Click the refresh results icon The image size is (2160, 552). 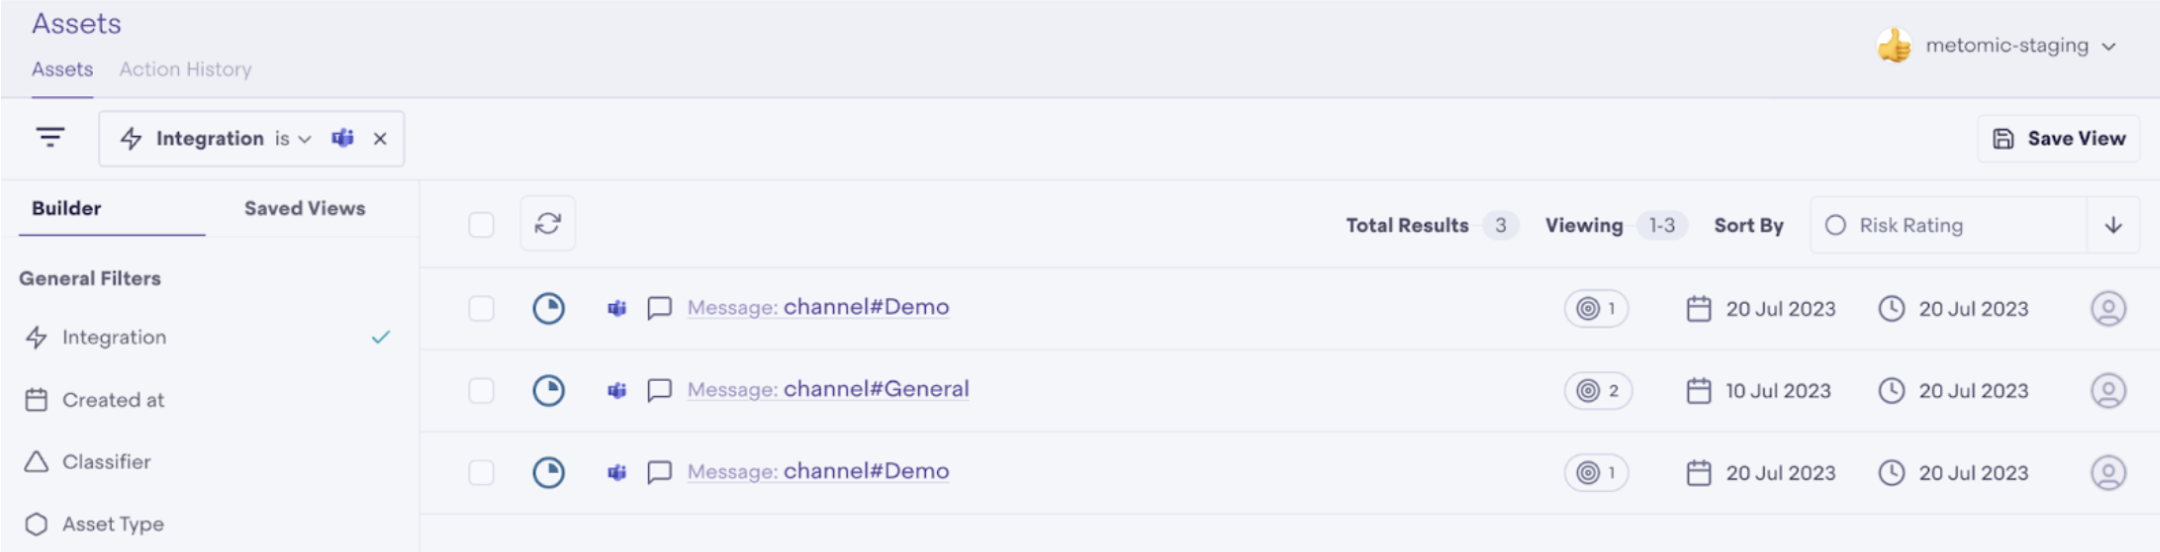point(548,224)
